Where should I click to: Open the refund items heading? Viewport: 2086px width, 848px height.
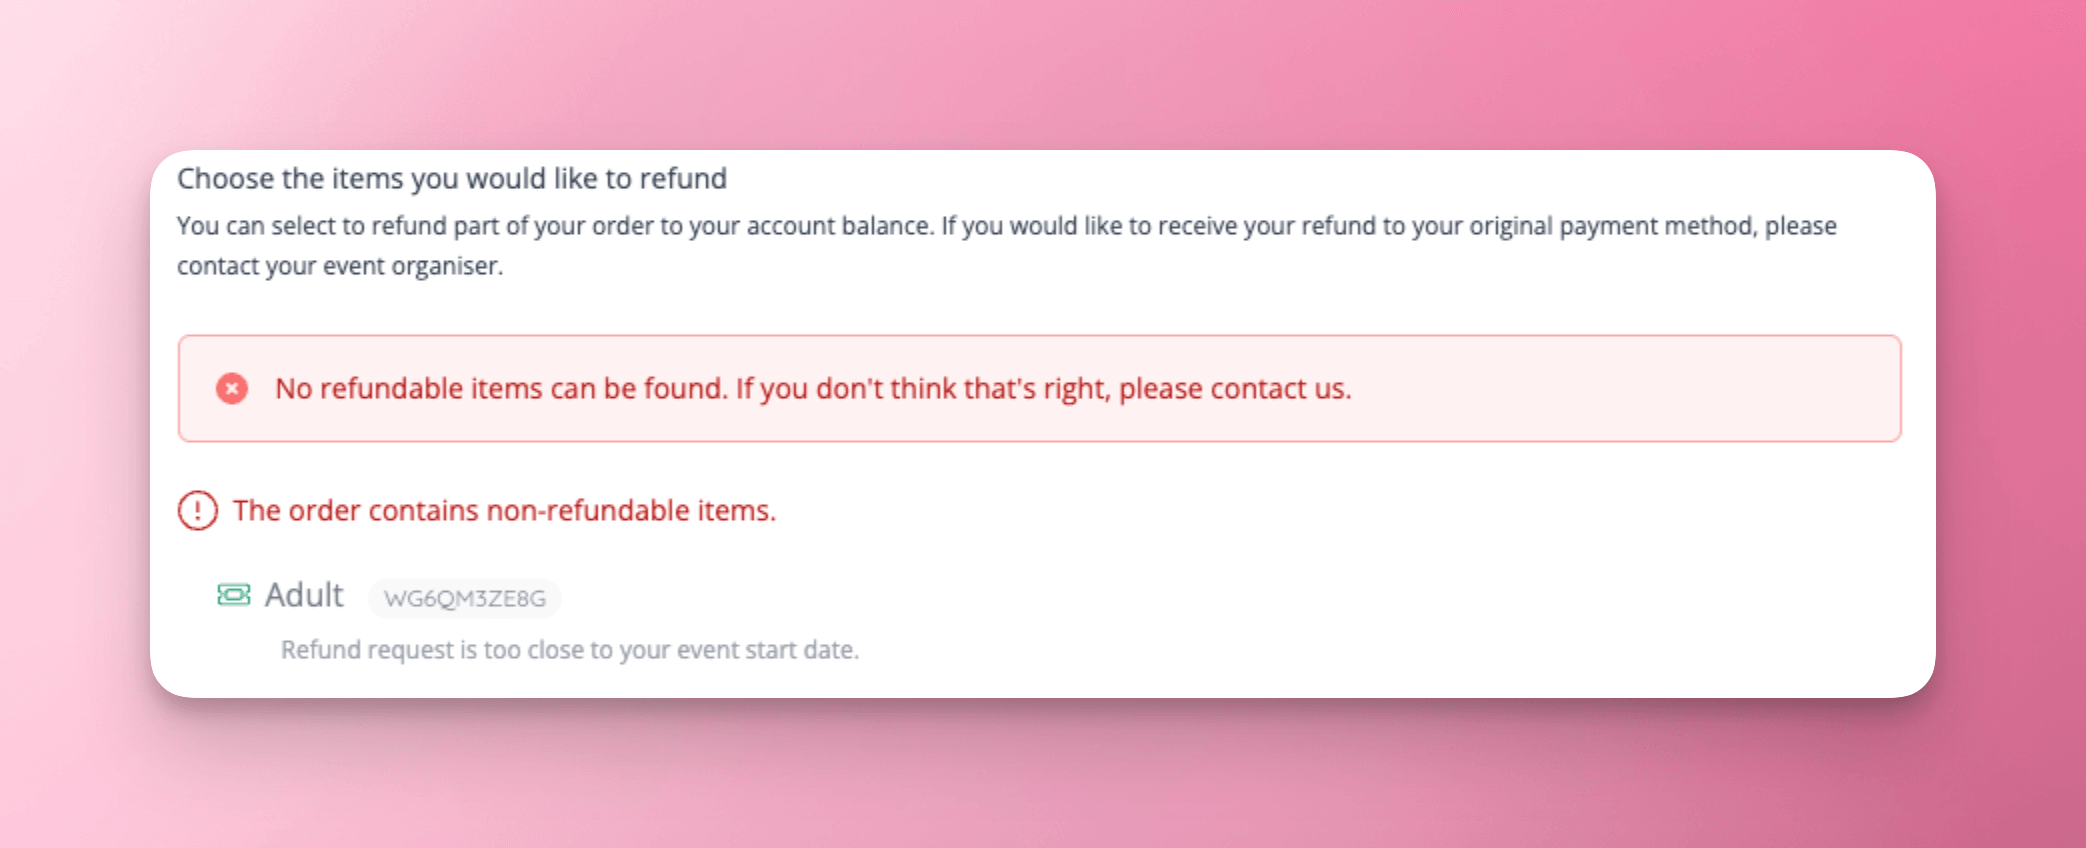452,178
